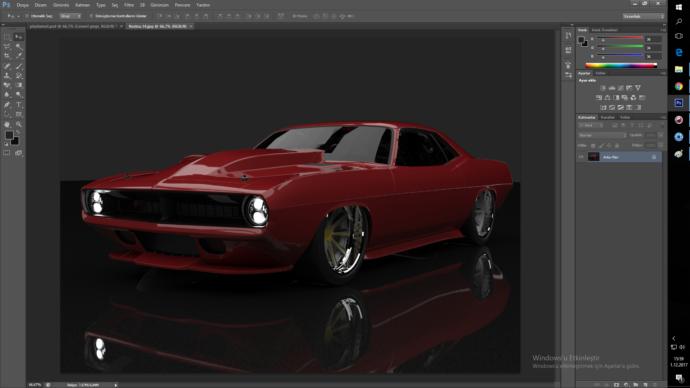Open the layer blend mode dropdown
690x388 pixels.
point(602,135)
